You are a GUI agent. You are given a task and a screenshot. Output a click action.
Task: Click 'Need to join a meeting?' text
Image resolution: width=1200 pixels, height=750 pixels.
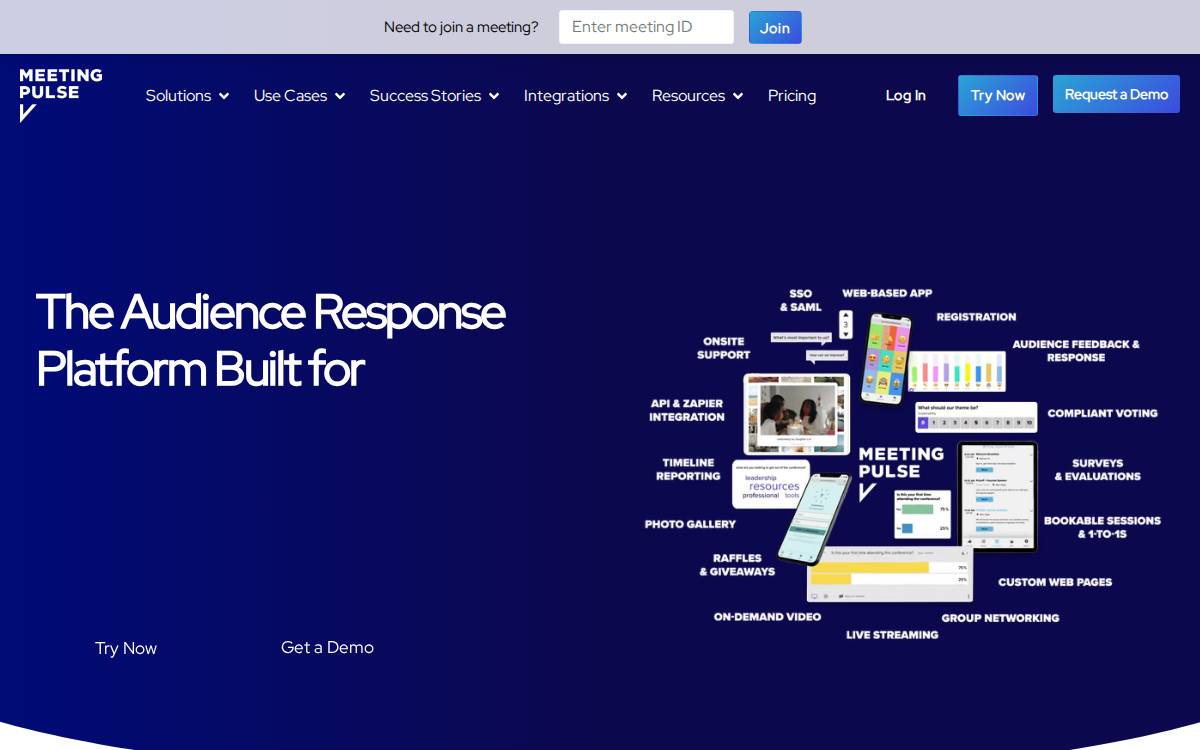pyautogui.click(x=461, y=27)
